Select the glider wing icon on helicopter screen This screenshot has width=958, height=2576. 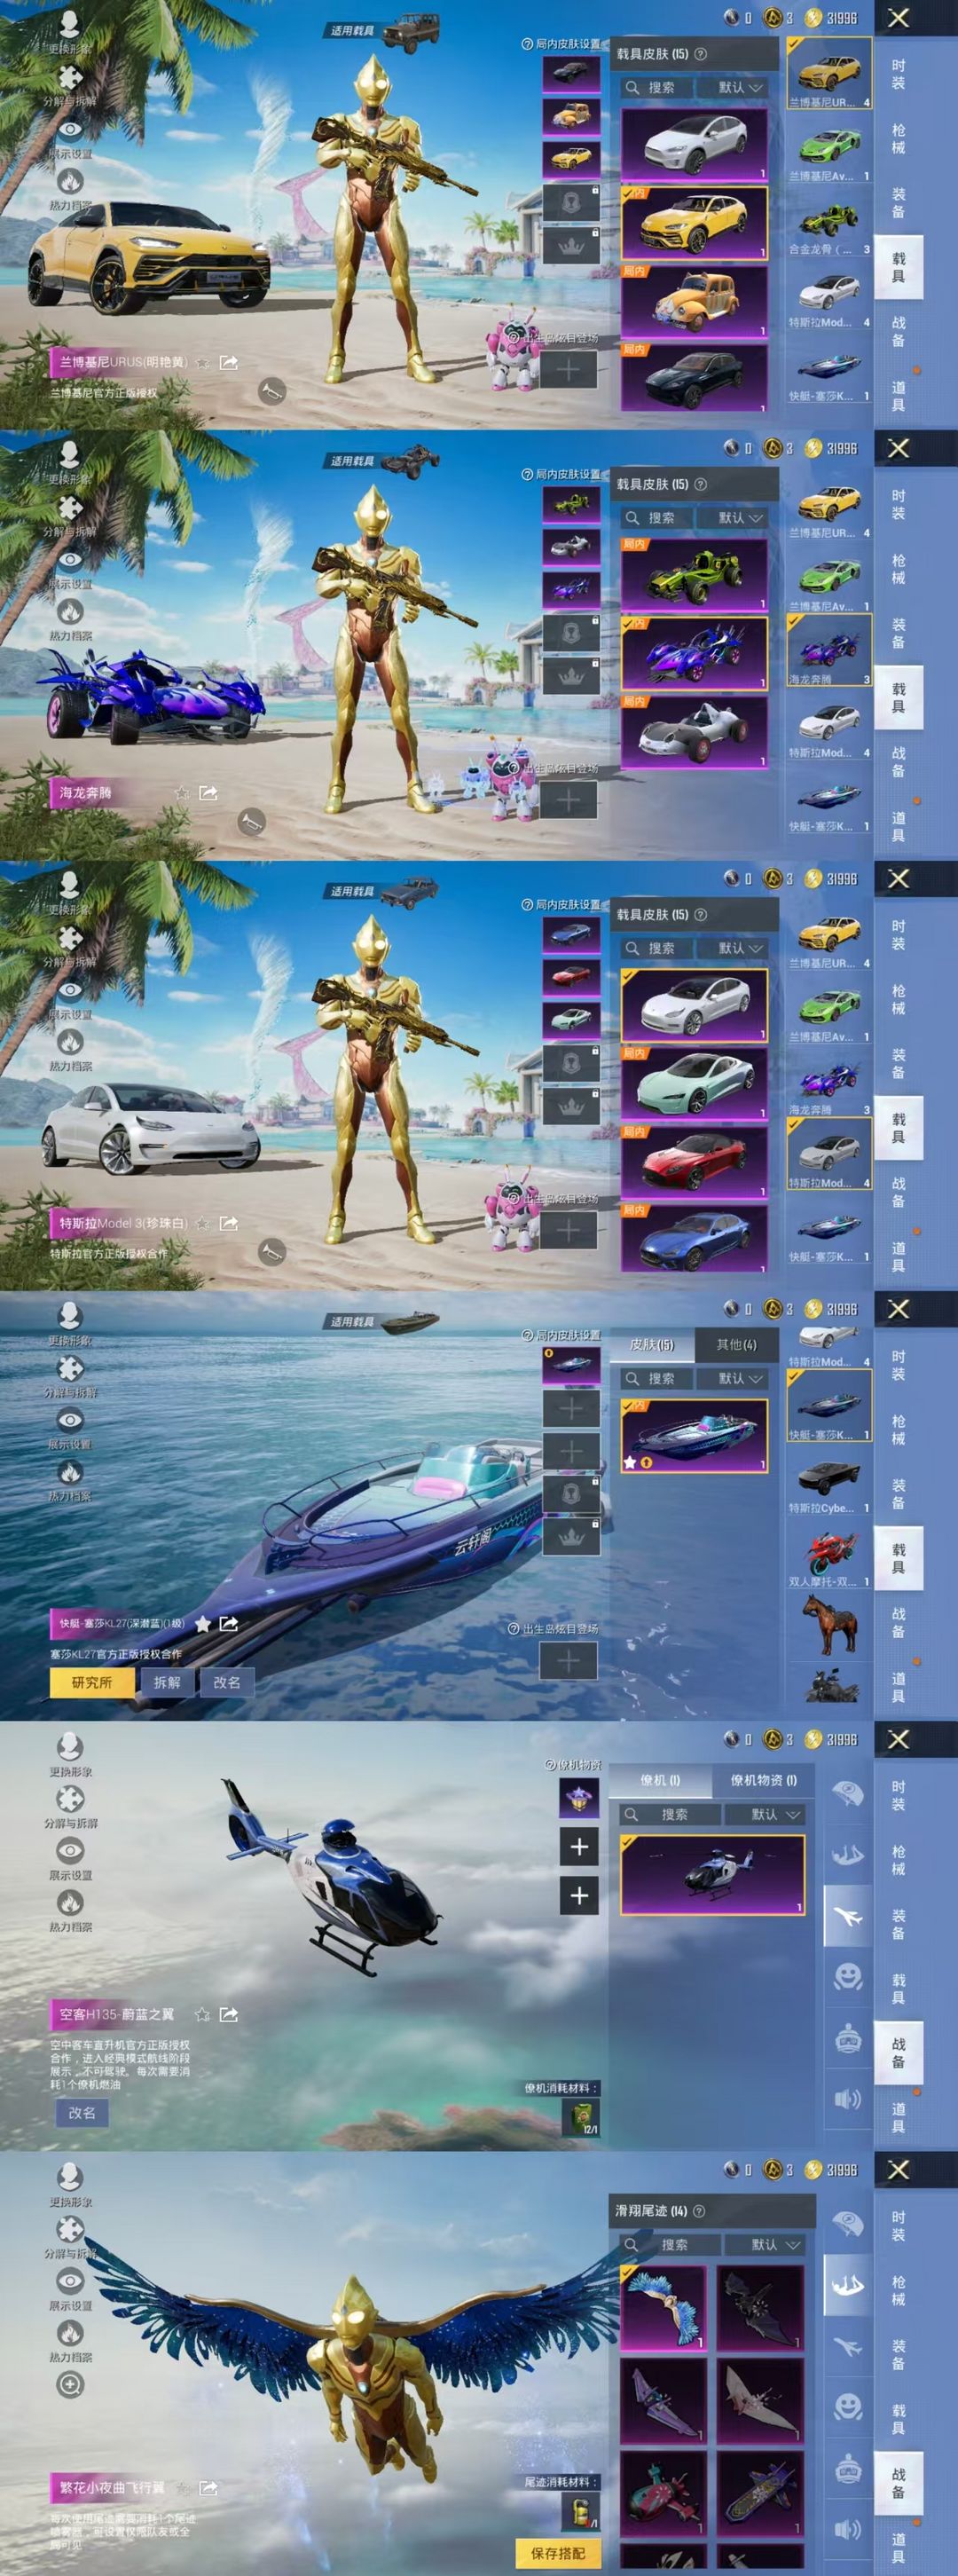point(848,1855)
